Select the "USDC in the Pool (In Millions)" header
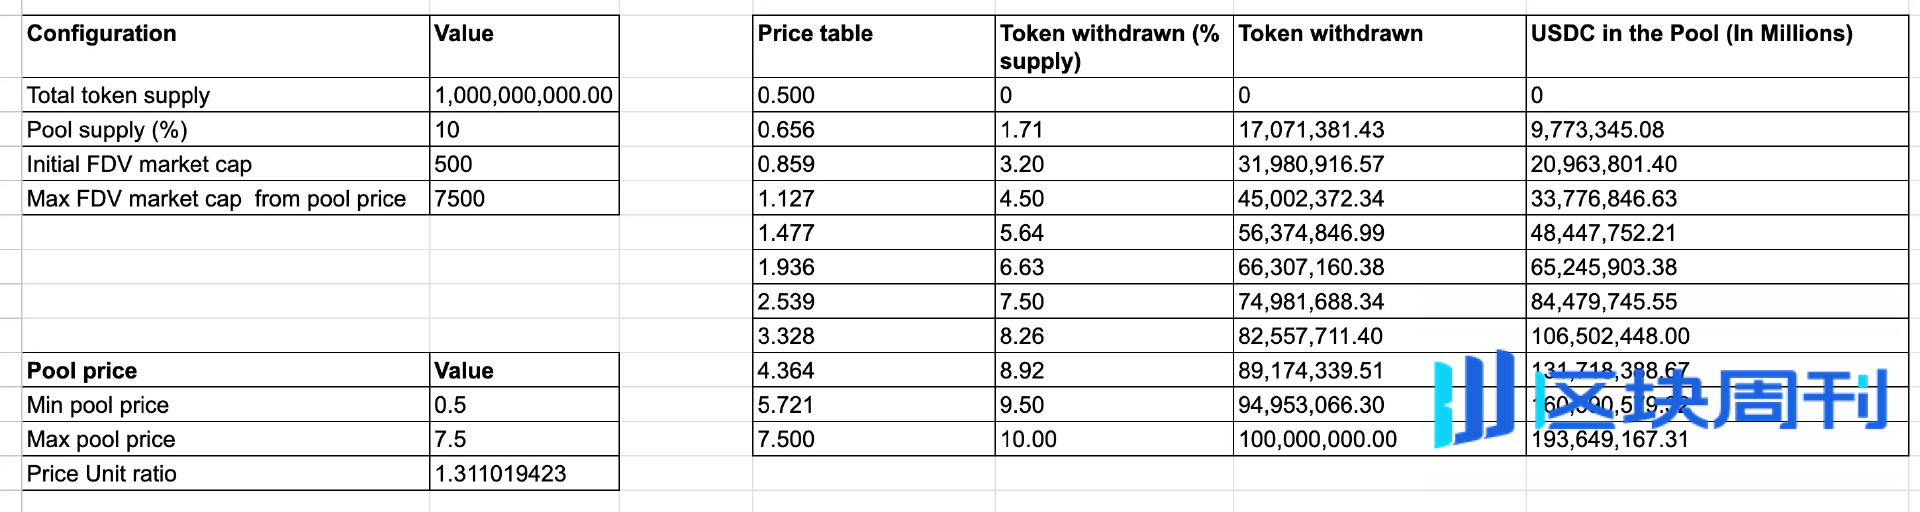The width and height of the screenshot is (1920, 512). (1716, 46)
